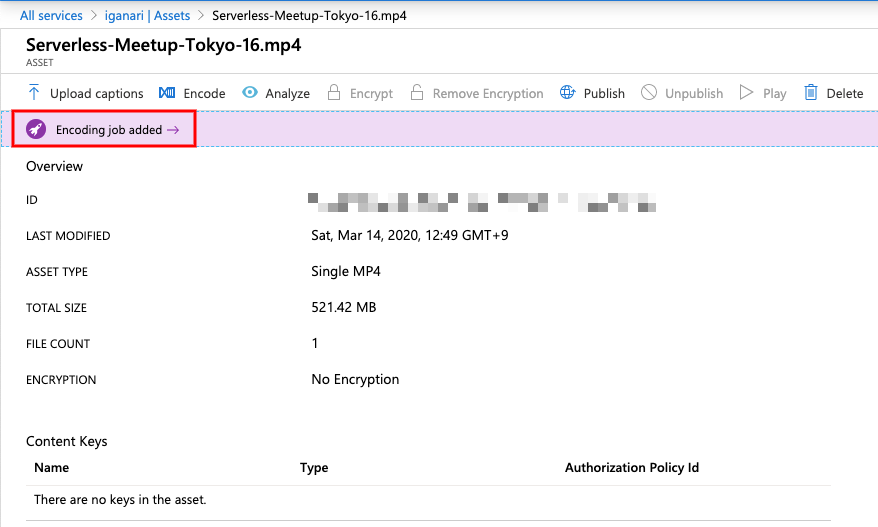This screenshot has width=878, height=527.
Task: Click the LAST MODIFIED label
Action: [x=68, y=236]
